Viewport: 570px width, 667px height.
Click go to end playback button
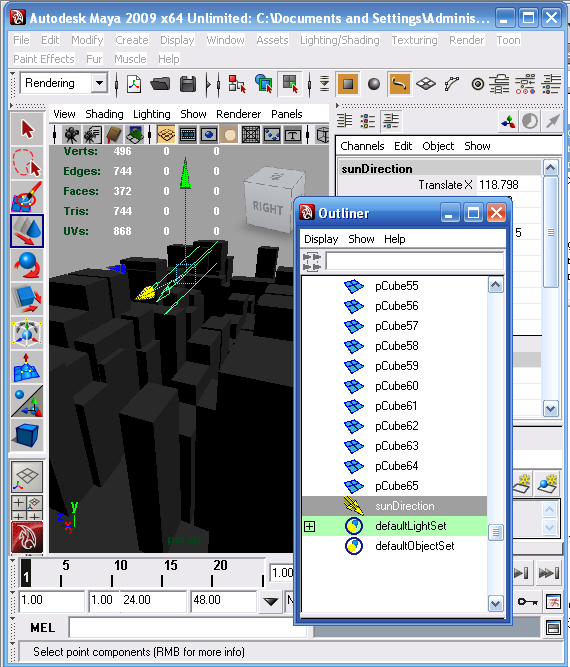tap(548, 573)
